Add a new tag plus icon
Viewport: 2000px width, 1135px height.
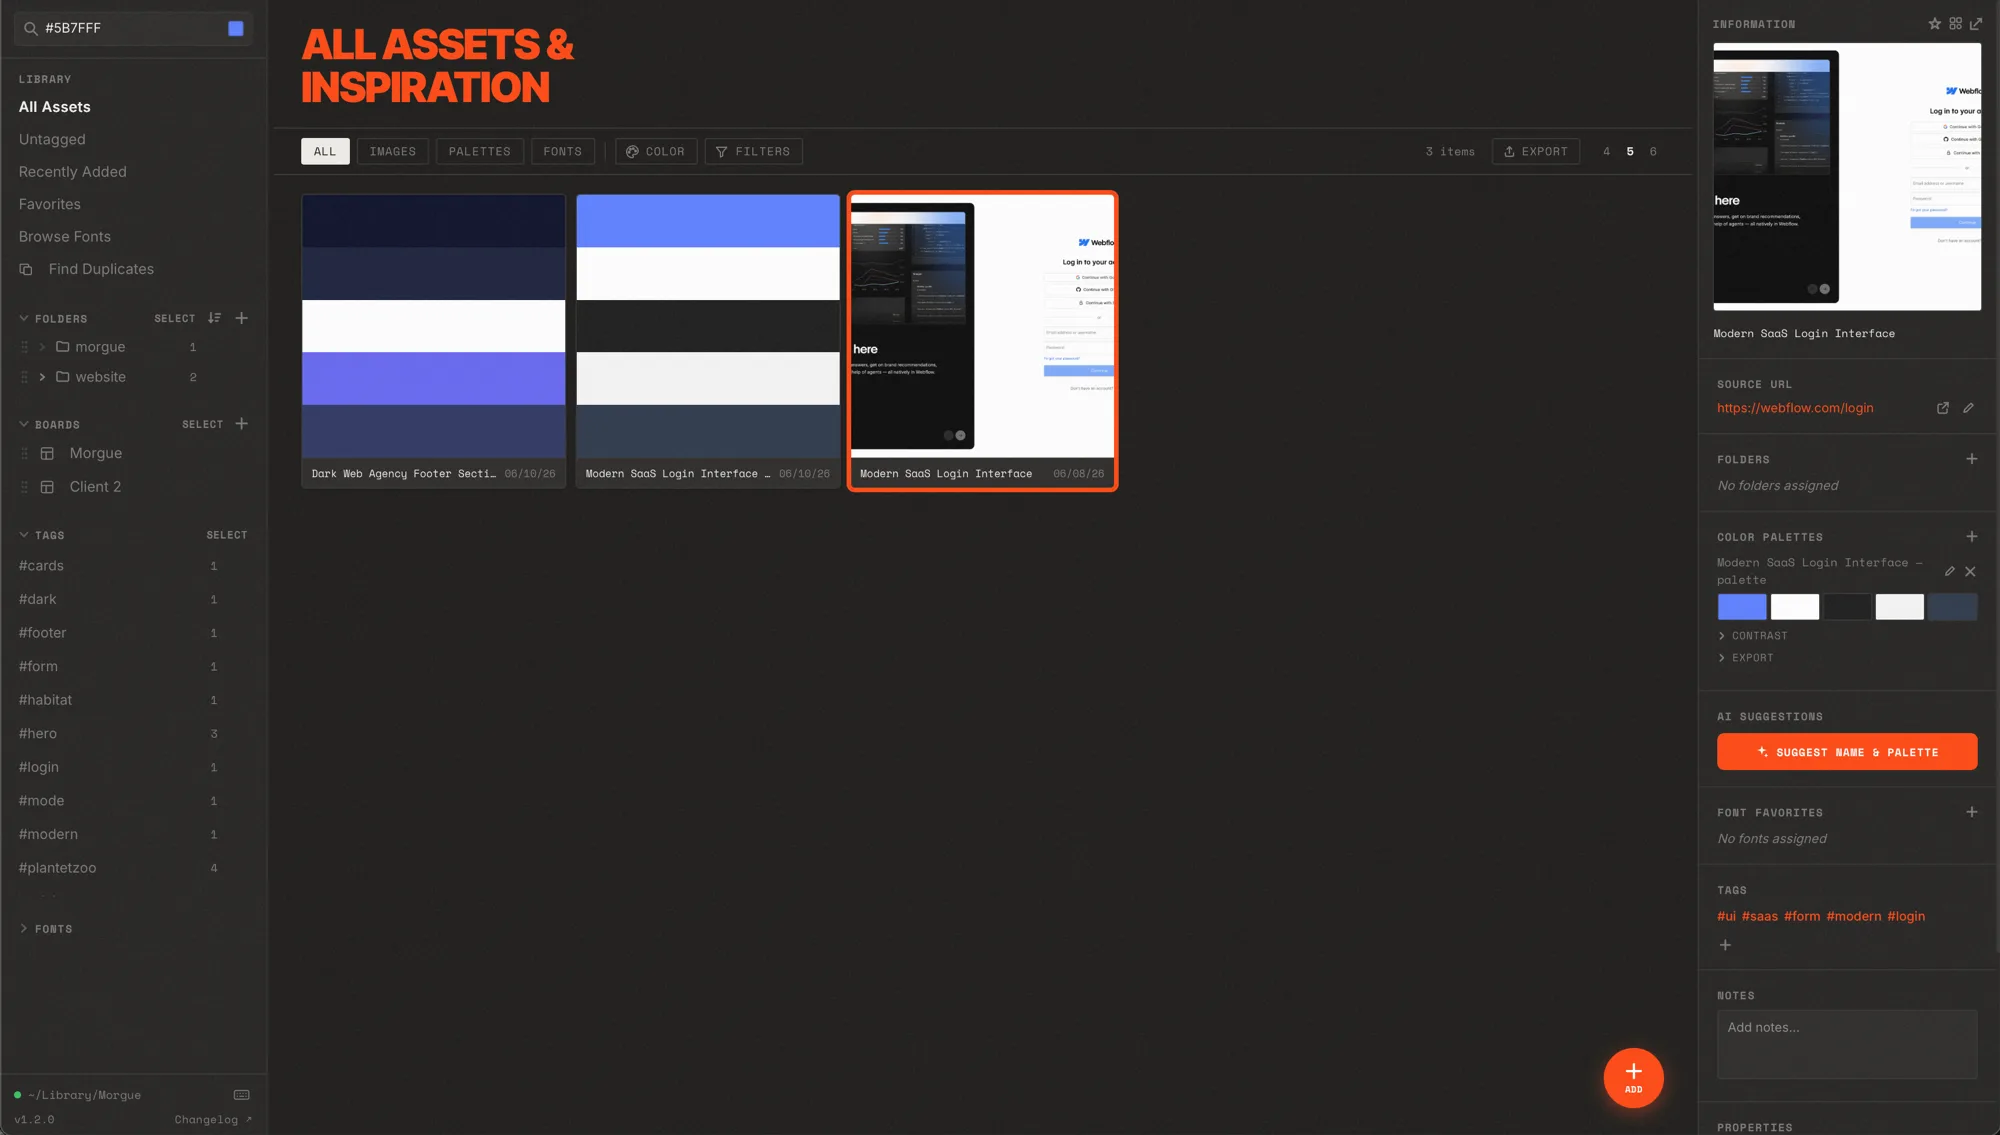(x=1725, y=945)
